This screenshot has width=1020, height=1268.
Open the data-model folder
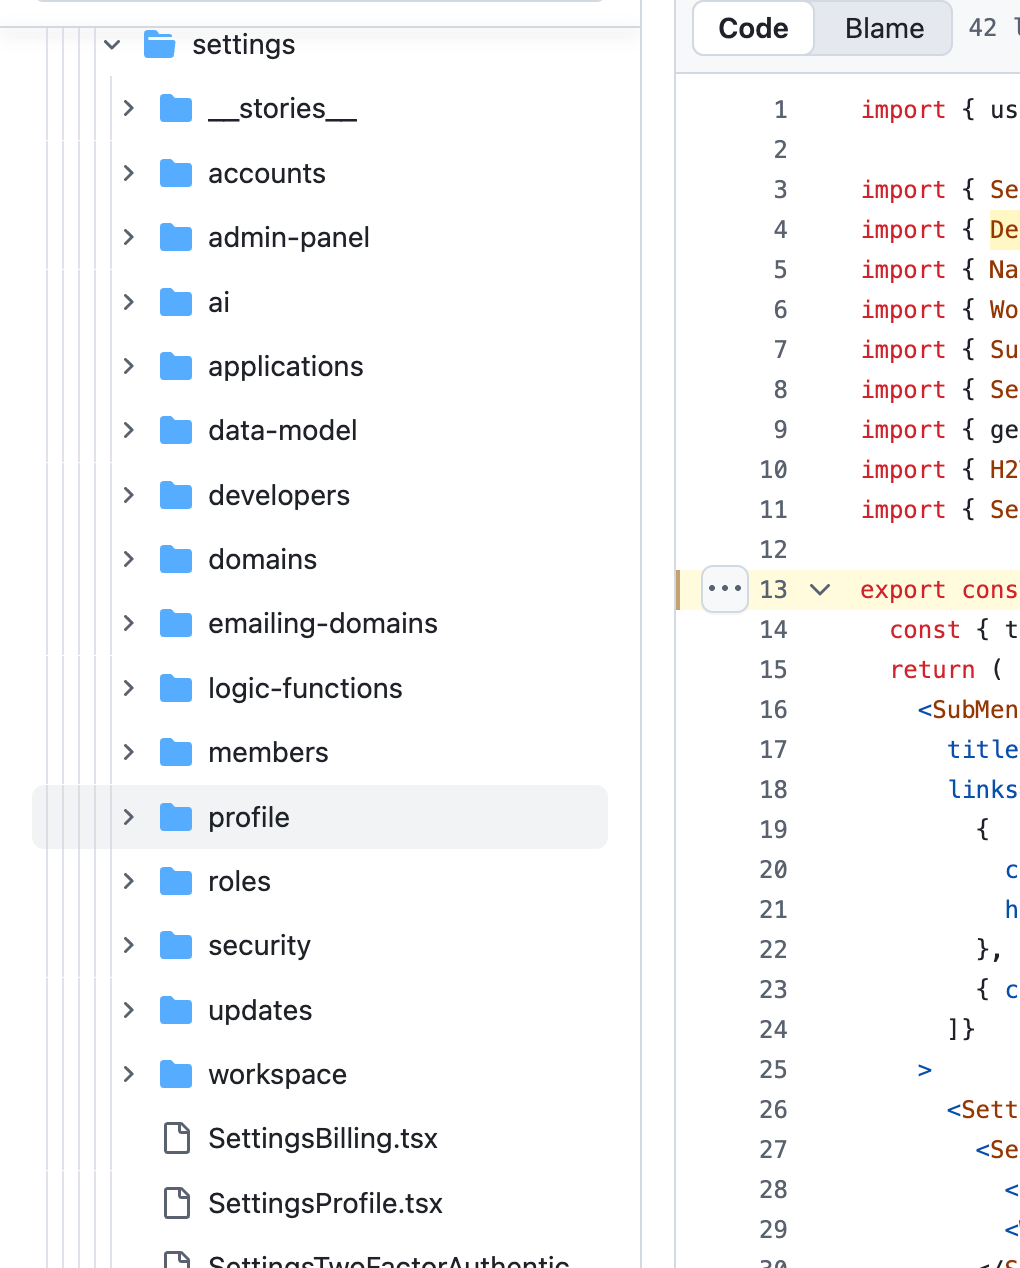283,430
